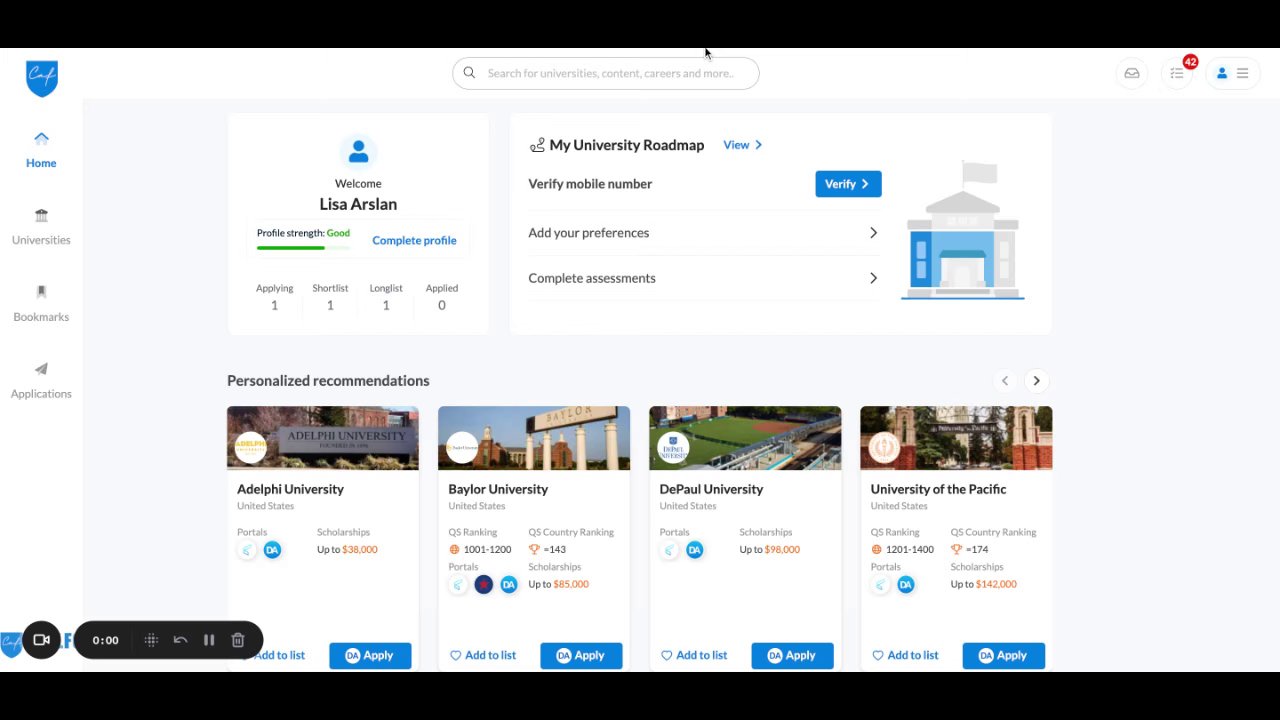Open the inbox messages icon

[1132, 73]
